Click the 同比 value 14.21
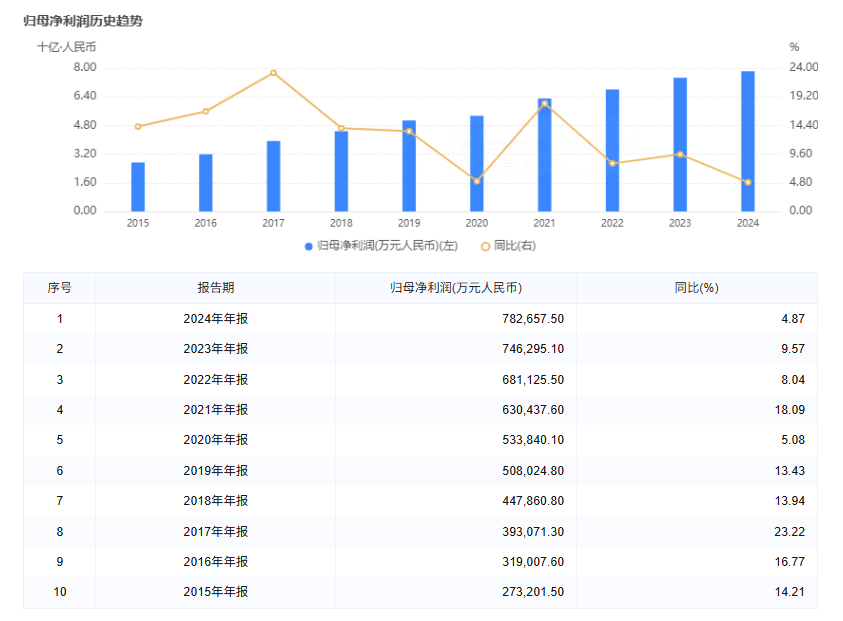 point(789,591)
